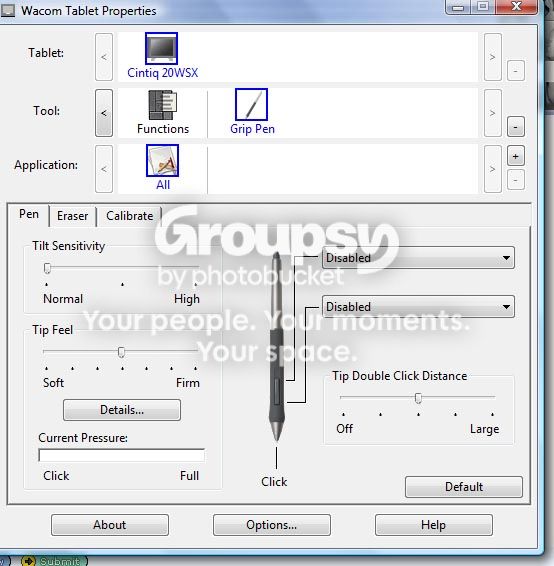Click the Tool row right arrow

pos(493,113)
